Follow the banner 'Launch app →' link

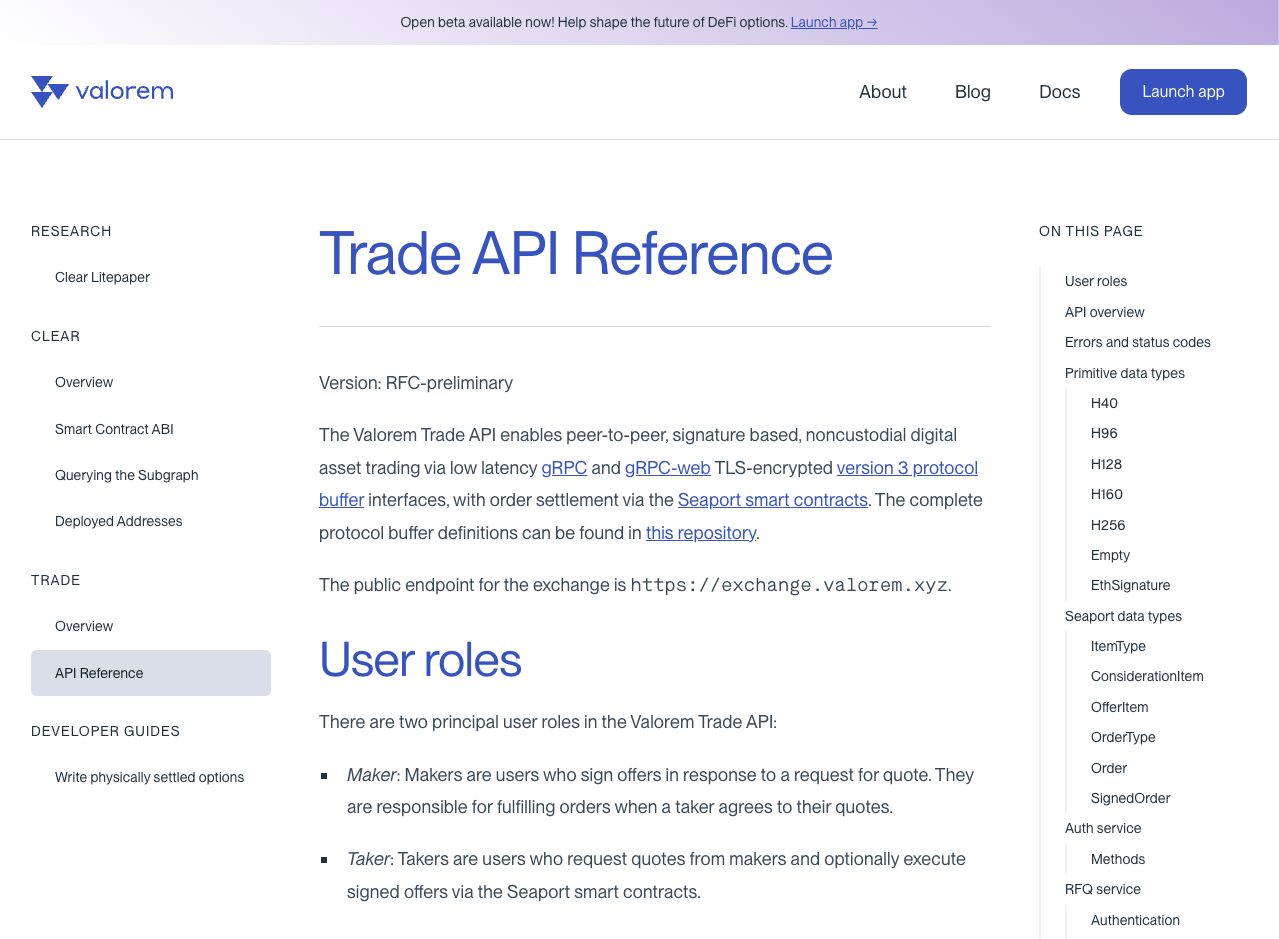[834, 22]
